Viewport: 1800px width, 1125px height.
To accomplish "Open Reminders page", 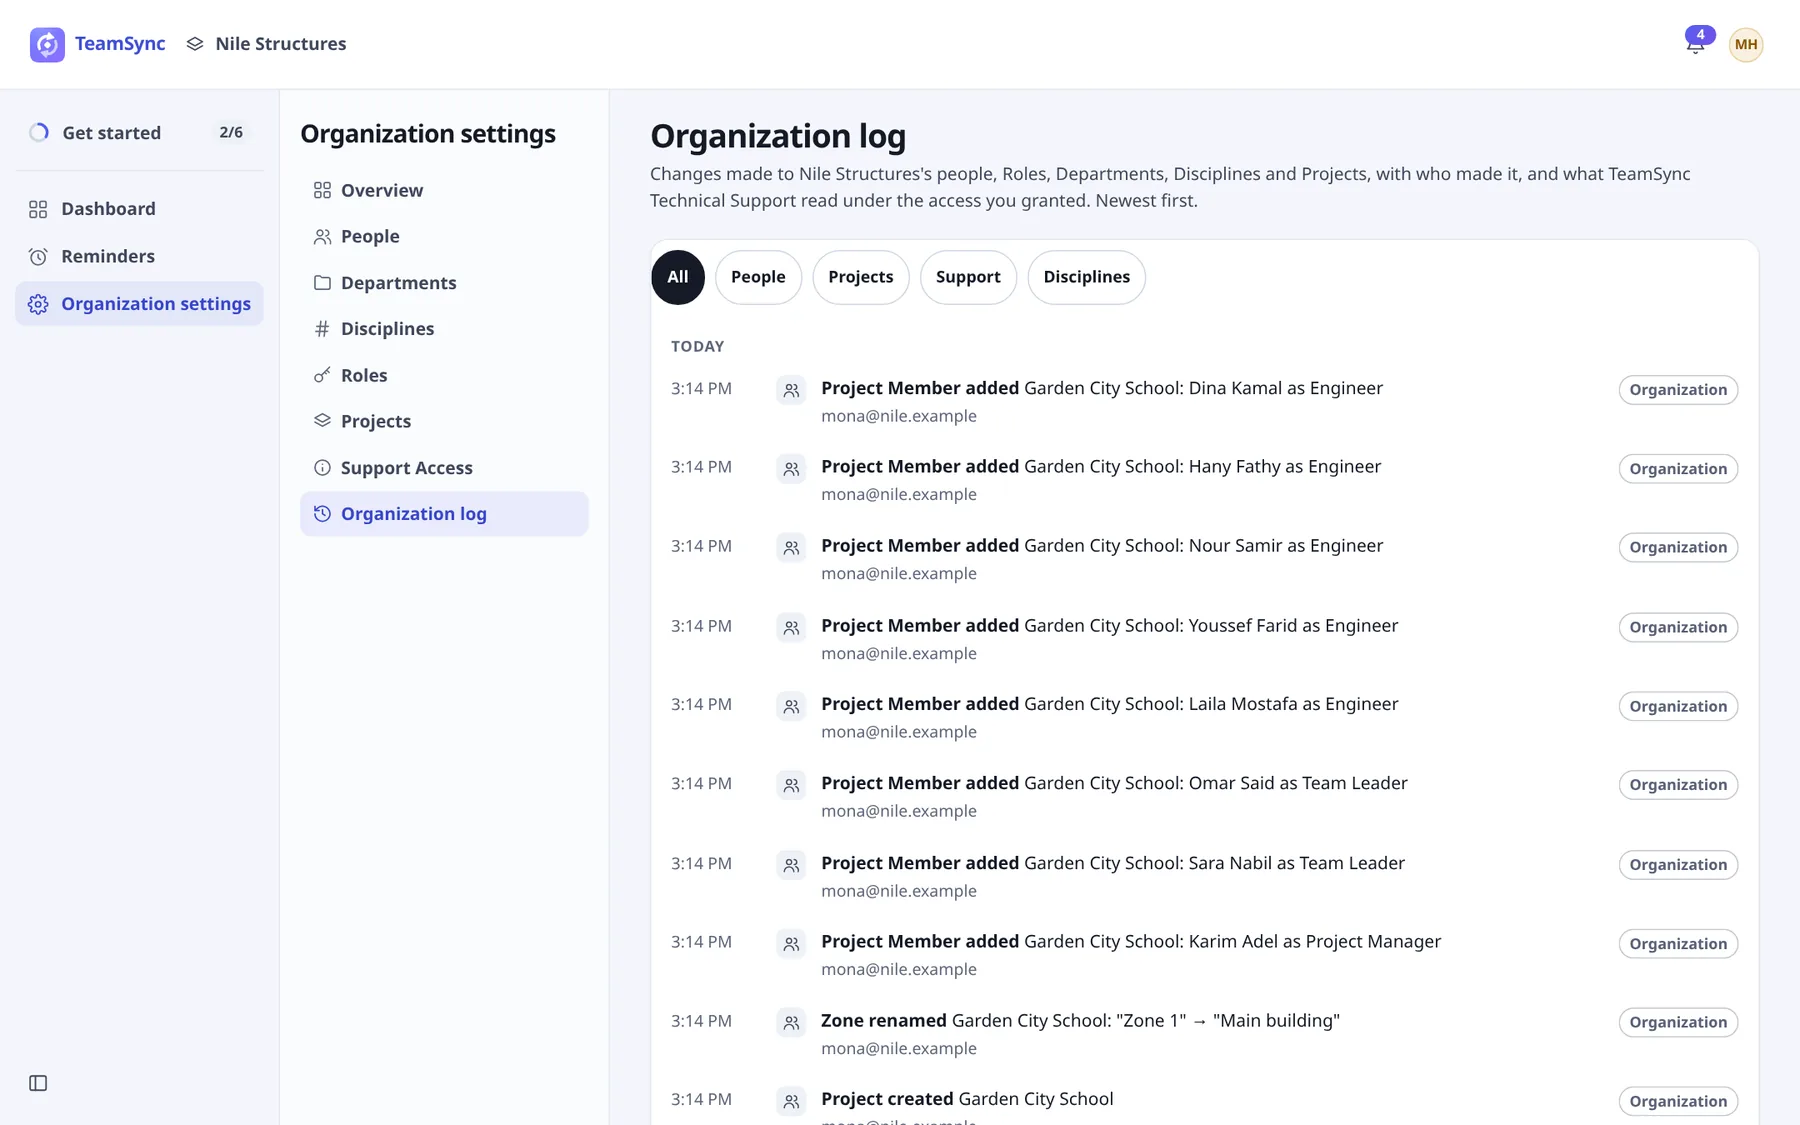I will click(x=139, y=256).
